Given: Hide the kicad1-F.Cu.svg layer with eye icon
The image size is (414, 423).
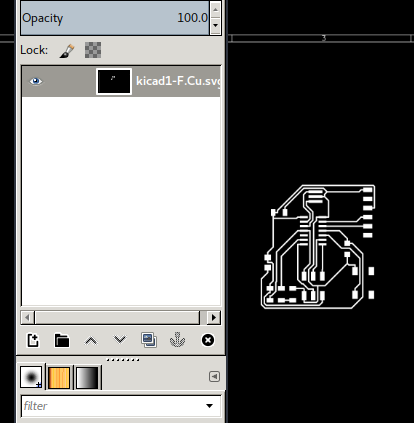Looking at the screenshot, I should (x=36, y=81).
